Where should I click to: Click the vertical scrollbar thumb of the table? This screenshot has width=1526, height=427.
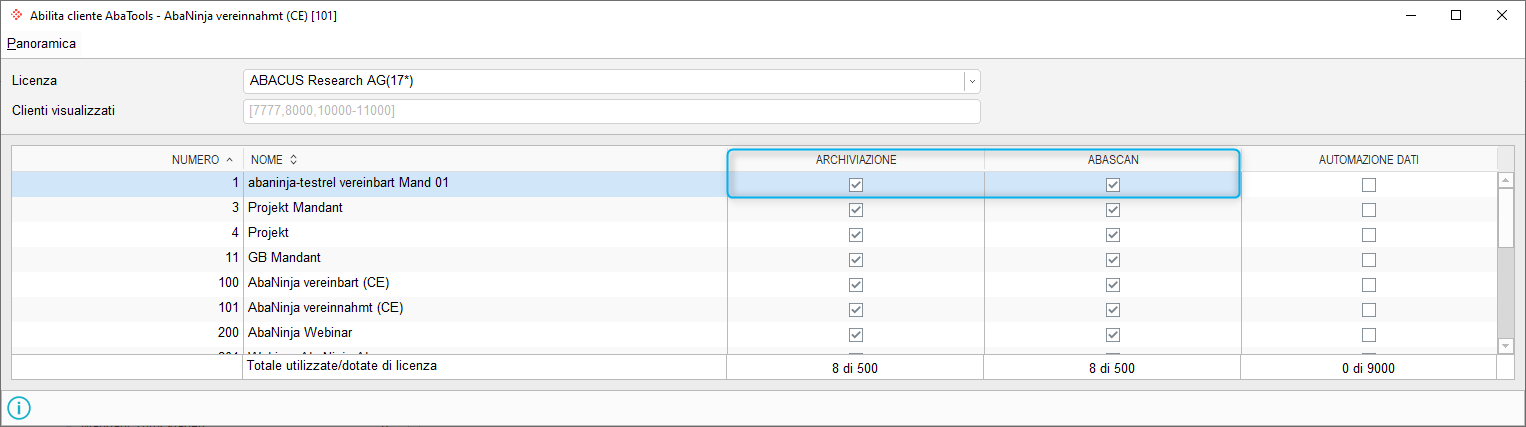pos(1505,217)
